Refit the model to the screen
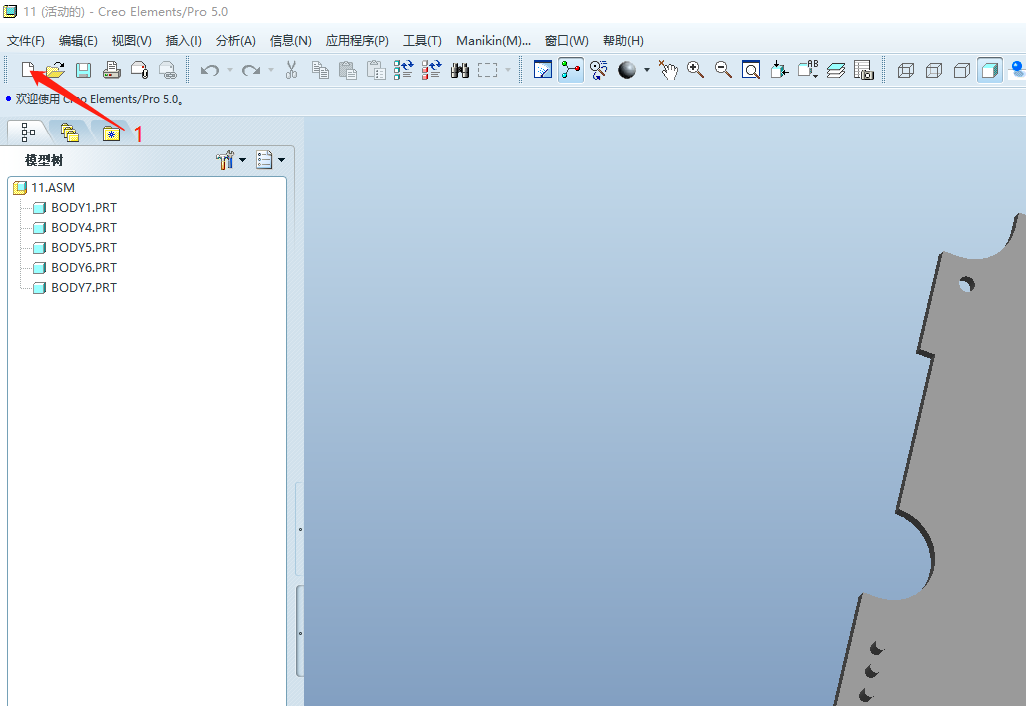The image size is (1026, 706). tap(751, 70)
